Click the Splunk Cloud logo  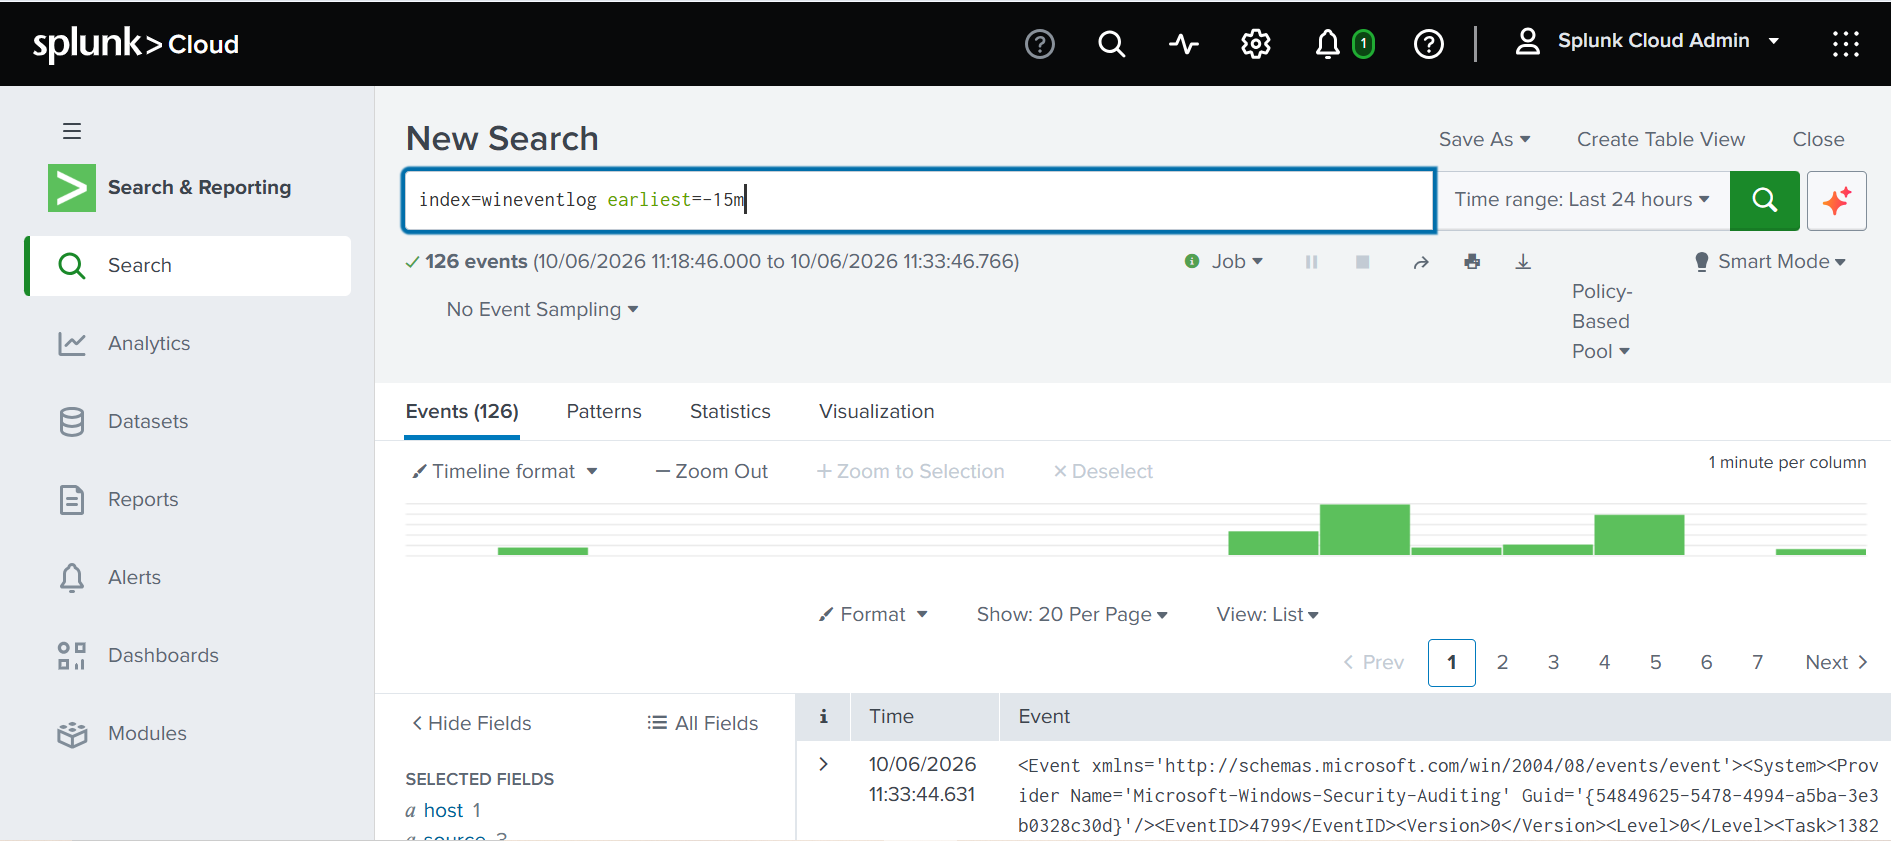(x=136, y=44)
